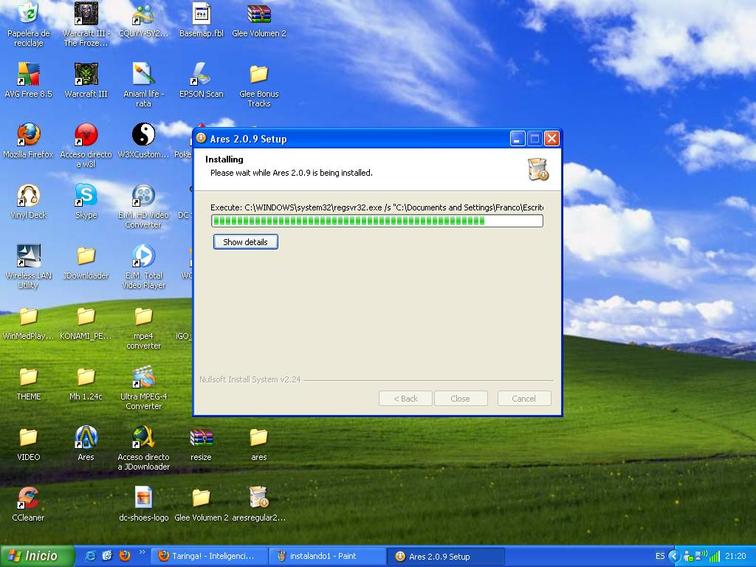Click the ES language indicator in tray
The height and width of the screenshot is (567, 756).
point(660,556)
